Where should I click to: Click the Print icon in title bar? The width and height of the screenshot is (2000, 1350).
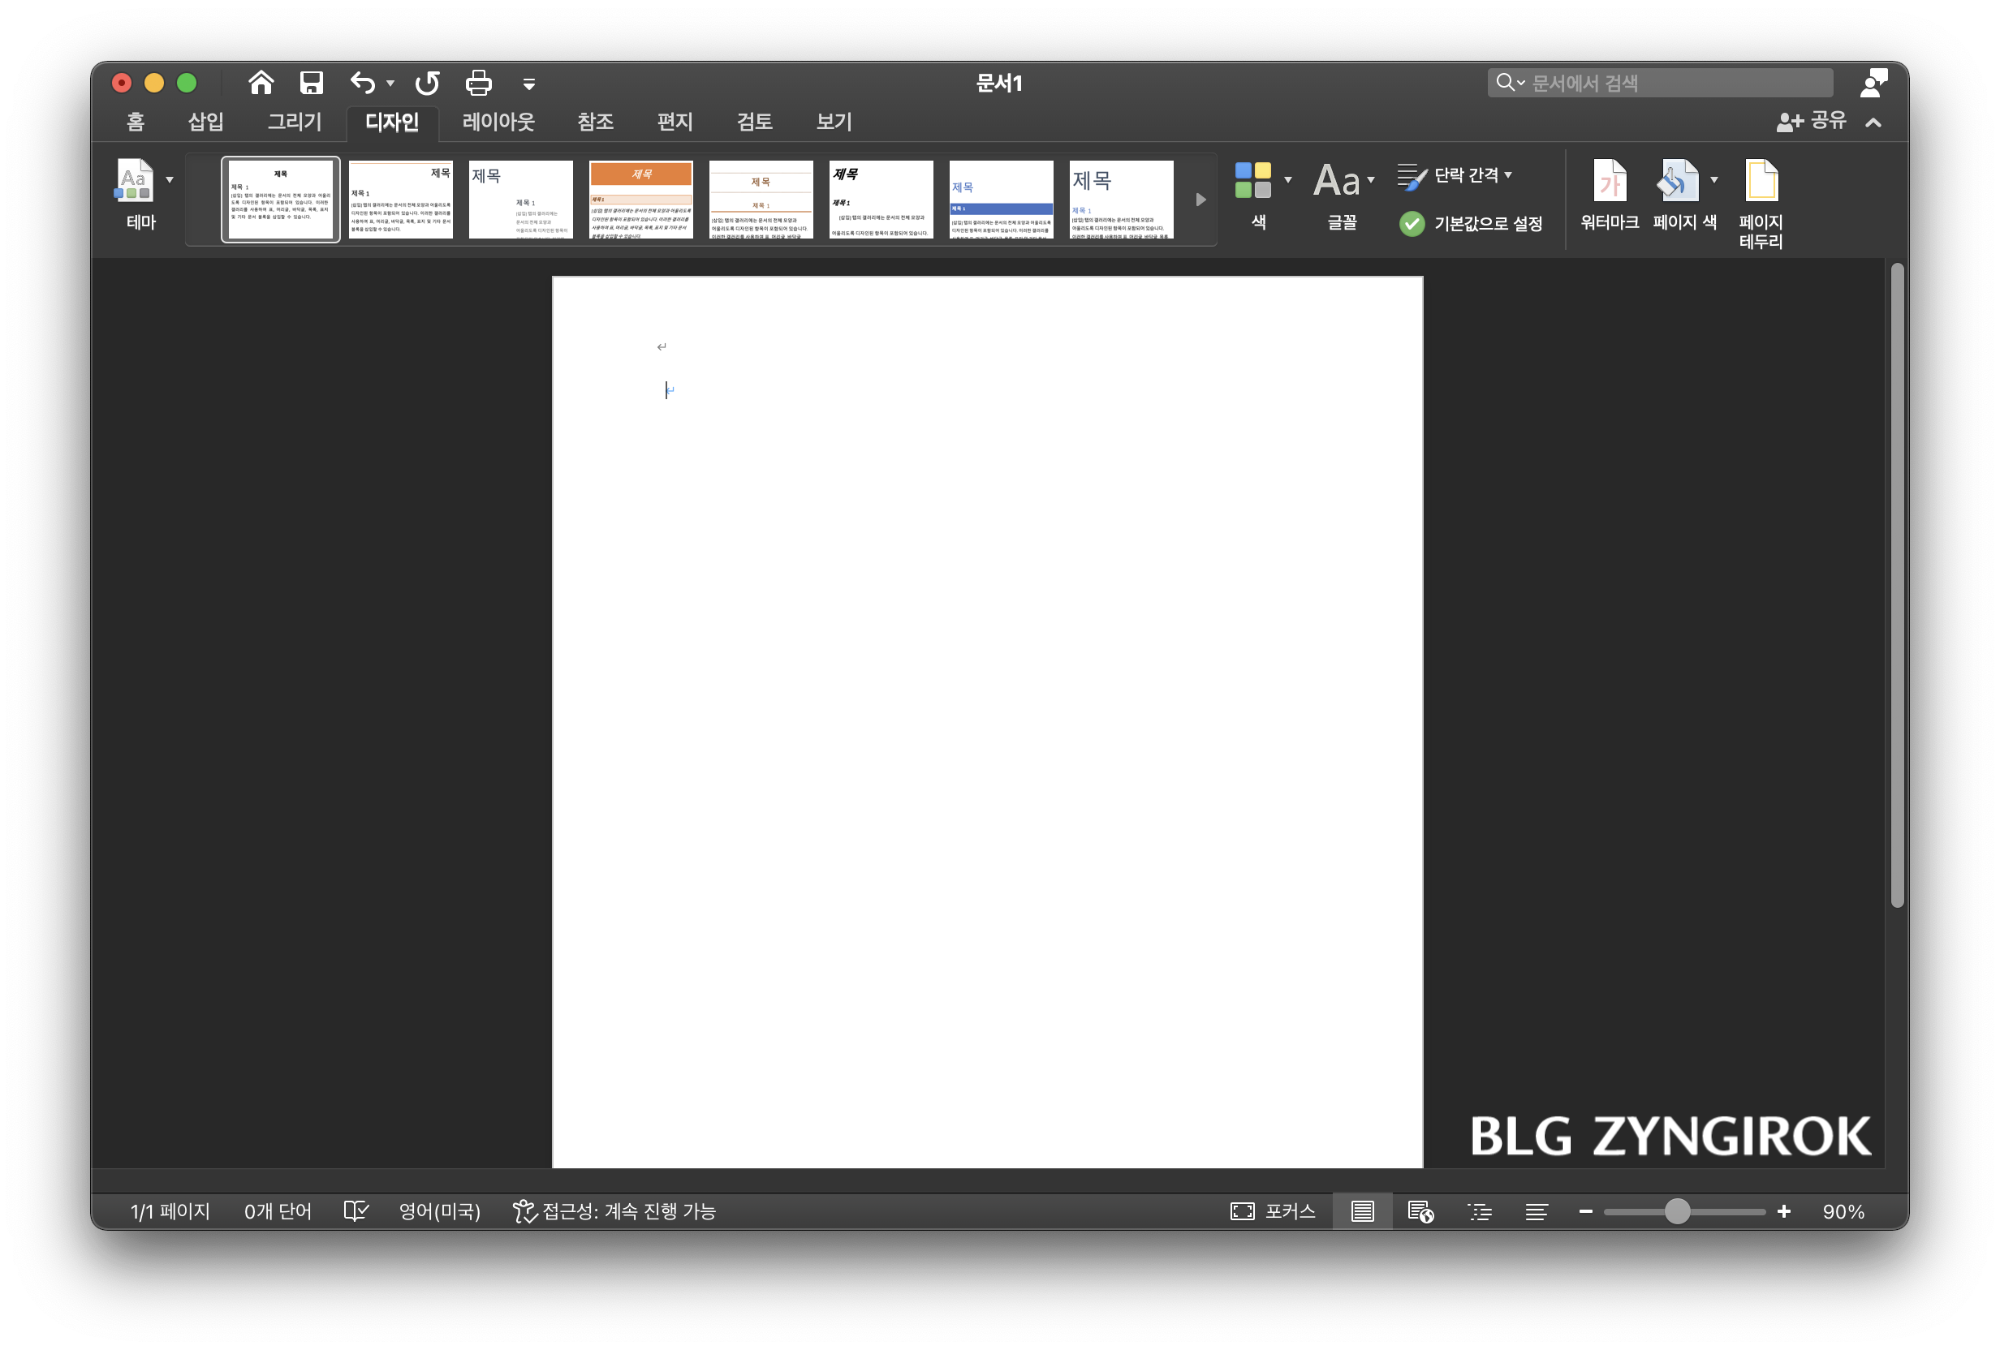478,83
